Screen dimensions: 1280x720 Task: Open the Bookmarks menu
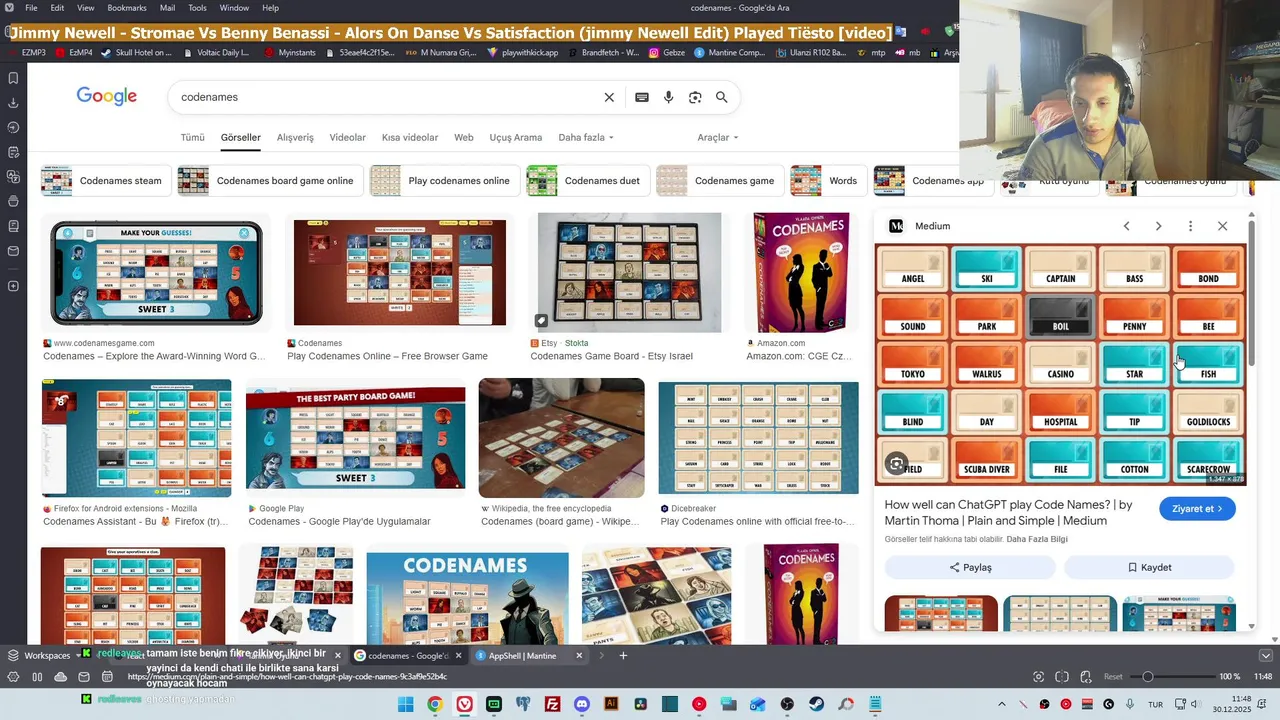127,8
